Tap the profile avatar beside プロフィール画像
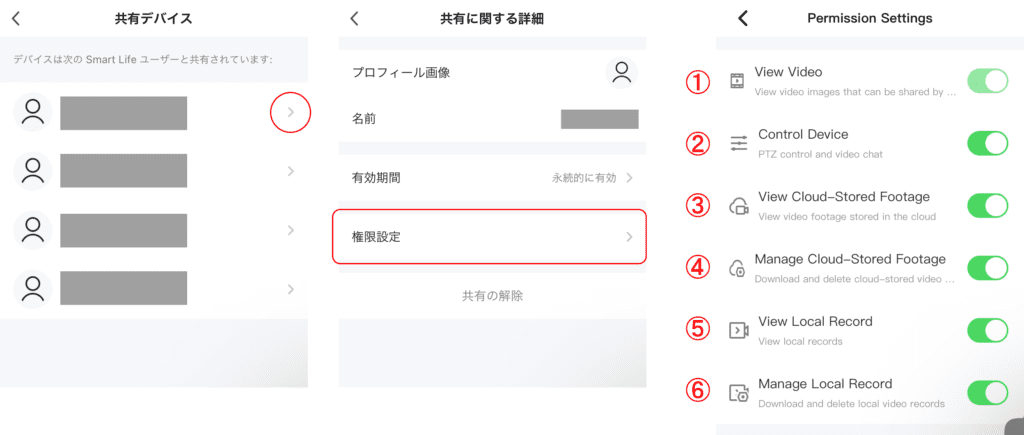Image resolution: width=1024 pixels, height=435 pixels. click(622, 72)
